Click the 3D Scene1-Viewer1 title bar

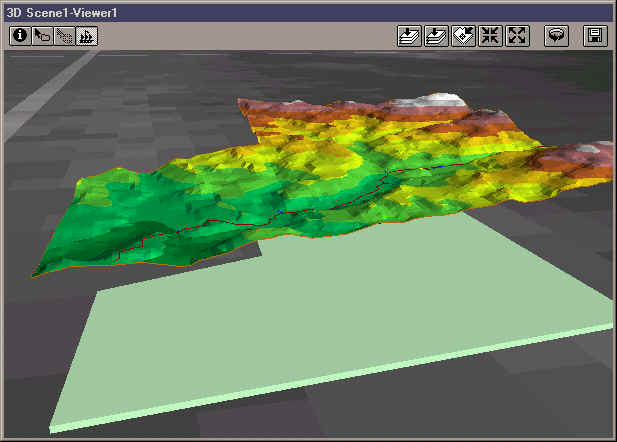click(x=308, y=13)
